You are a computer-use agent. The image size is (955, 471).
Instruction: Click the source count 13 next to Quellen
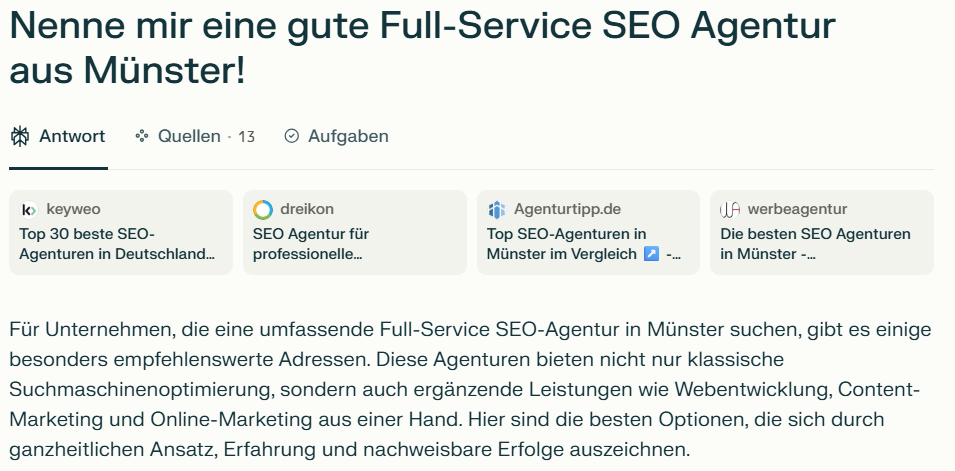tap(246, 136)
